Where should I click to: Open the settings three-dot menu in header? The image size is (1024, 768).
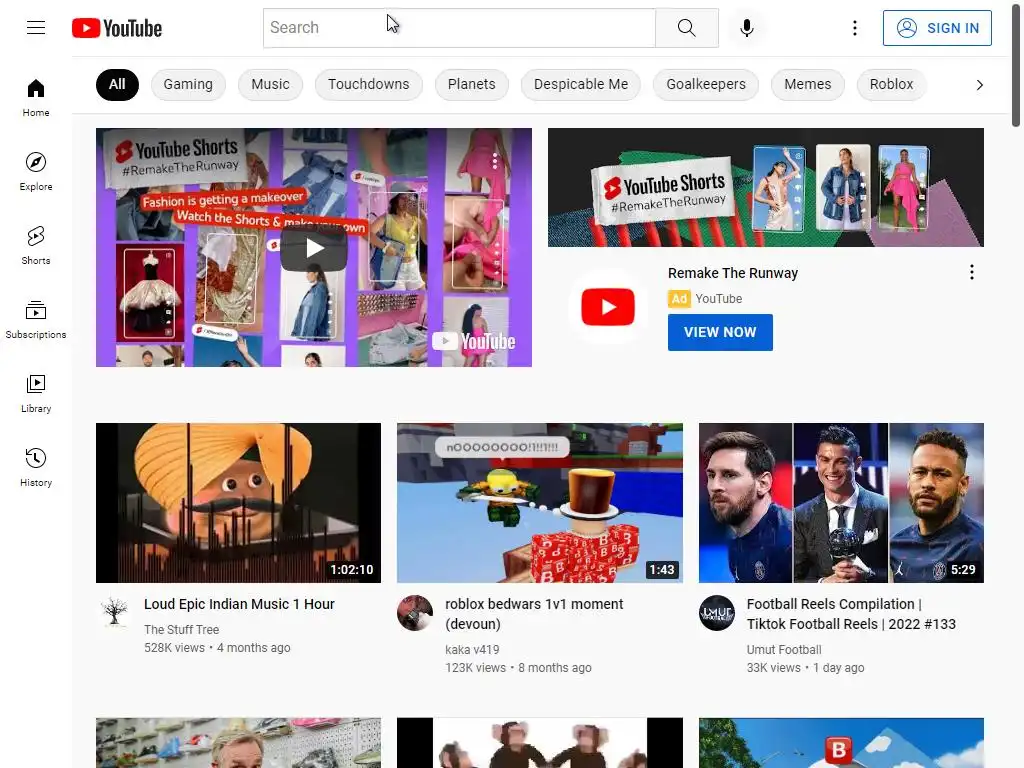(x=855, y=28)
